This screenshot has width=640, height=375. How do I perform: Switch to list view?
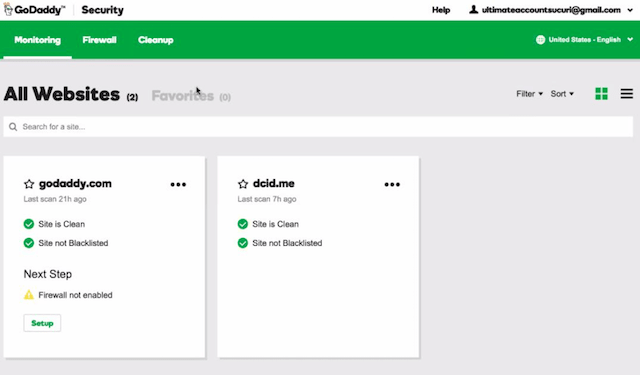(627, 94)
